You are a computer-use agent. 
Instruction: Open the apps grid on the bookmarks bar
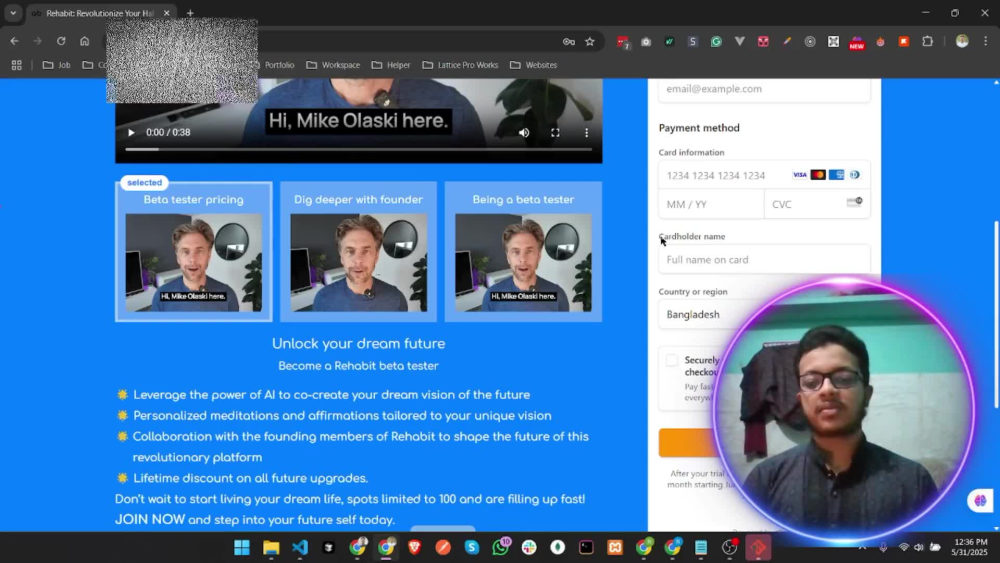[x=17, y=65]
